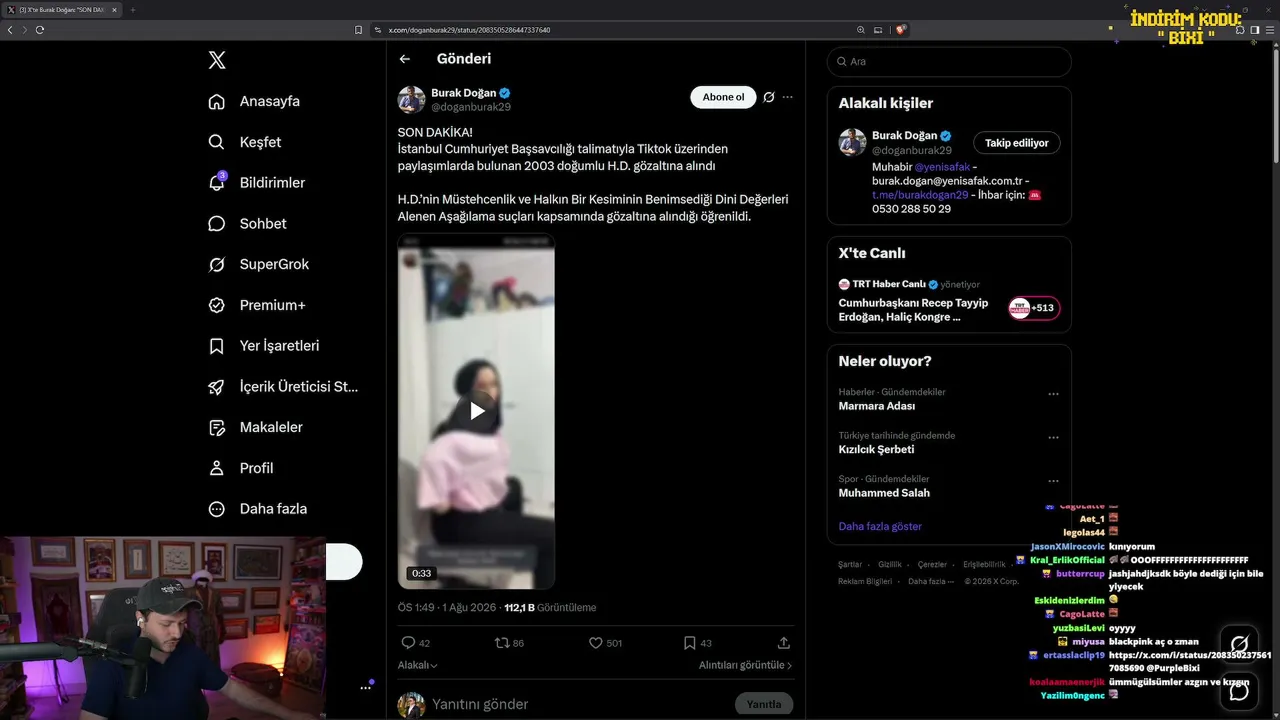
Task: Open Alıntıları görüntüle quotes link
Action: click(745, 665)
